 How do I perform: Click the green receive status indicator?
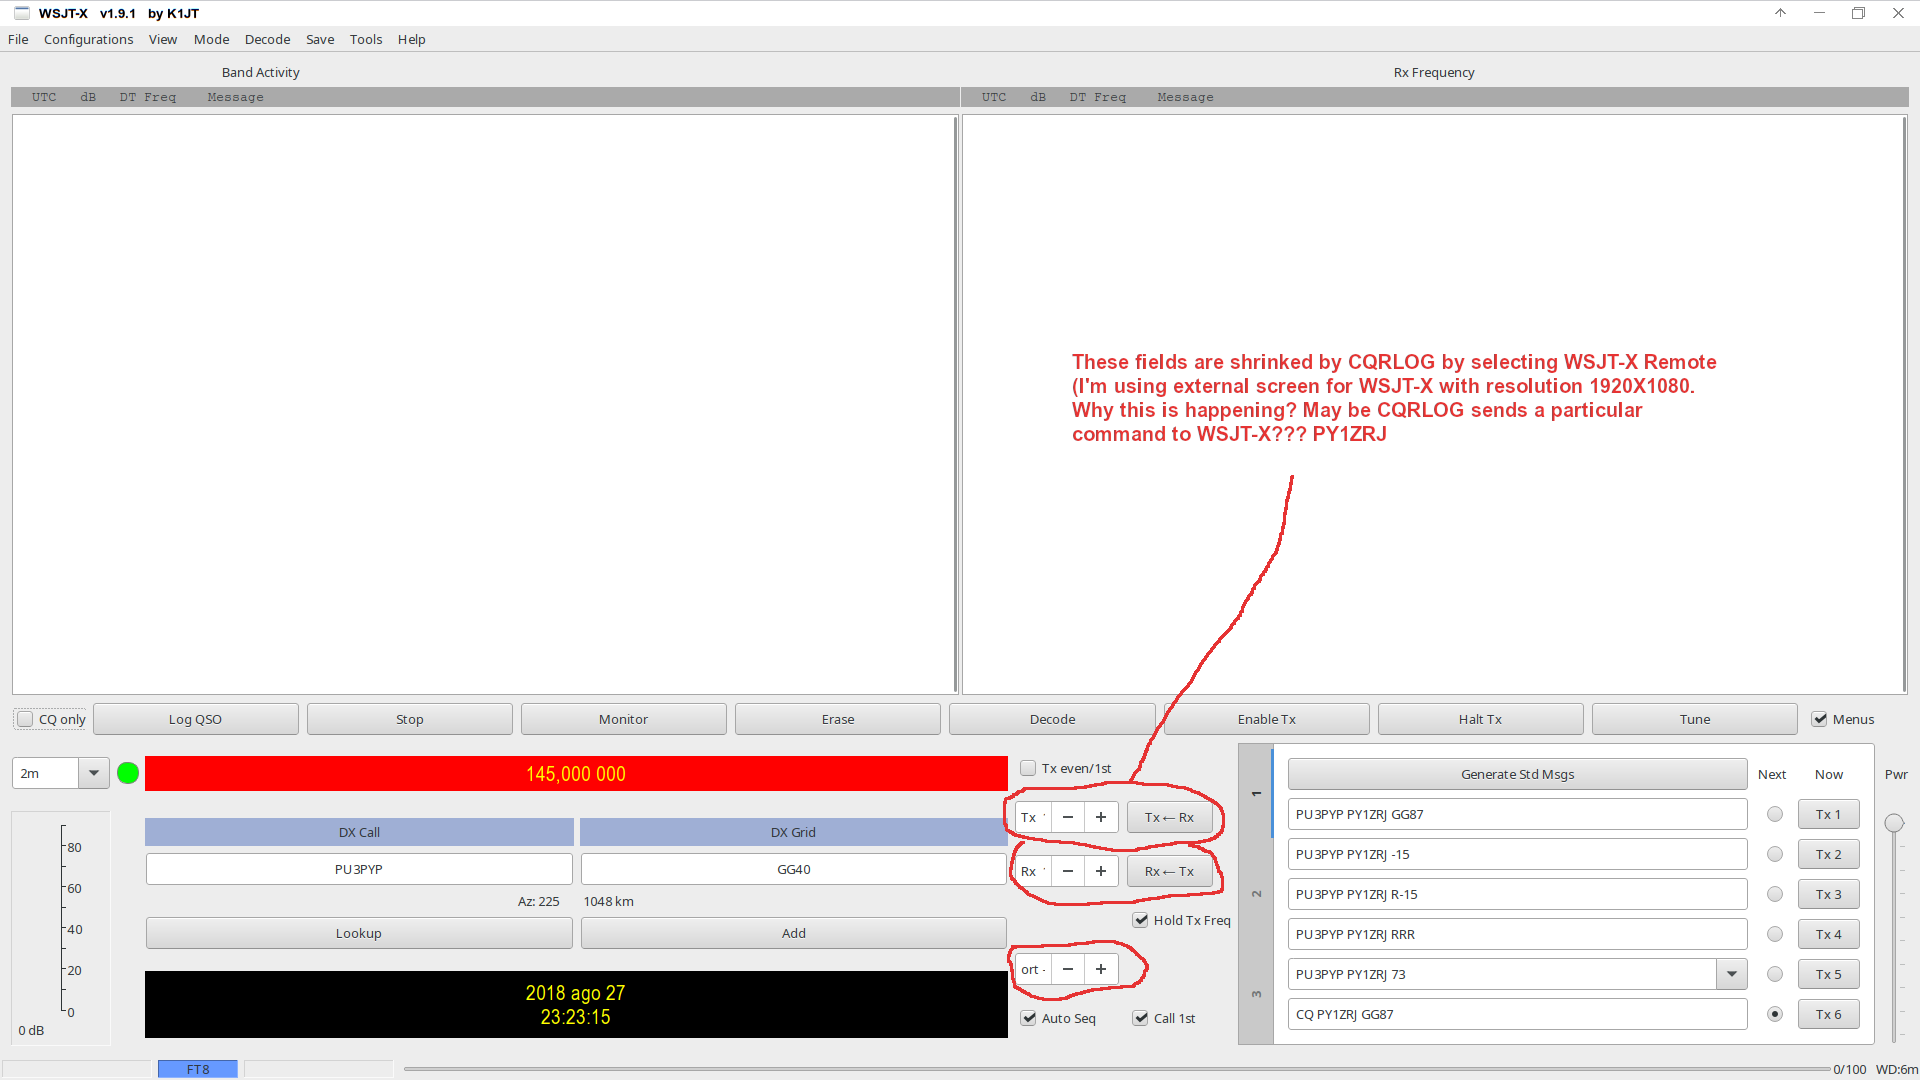pos(128,773)
